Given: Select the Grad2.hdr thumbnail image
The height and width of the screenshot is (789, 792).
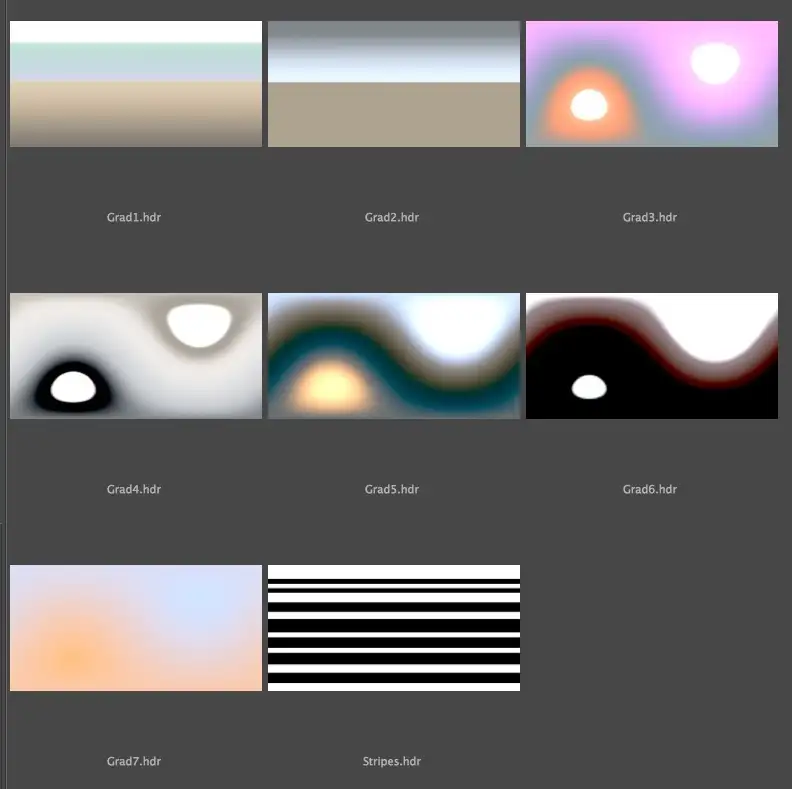Looking at the screenshot, I should pyautogui.click(x=394, y=84).
